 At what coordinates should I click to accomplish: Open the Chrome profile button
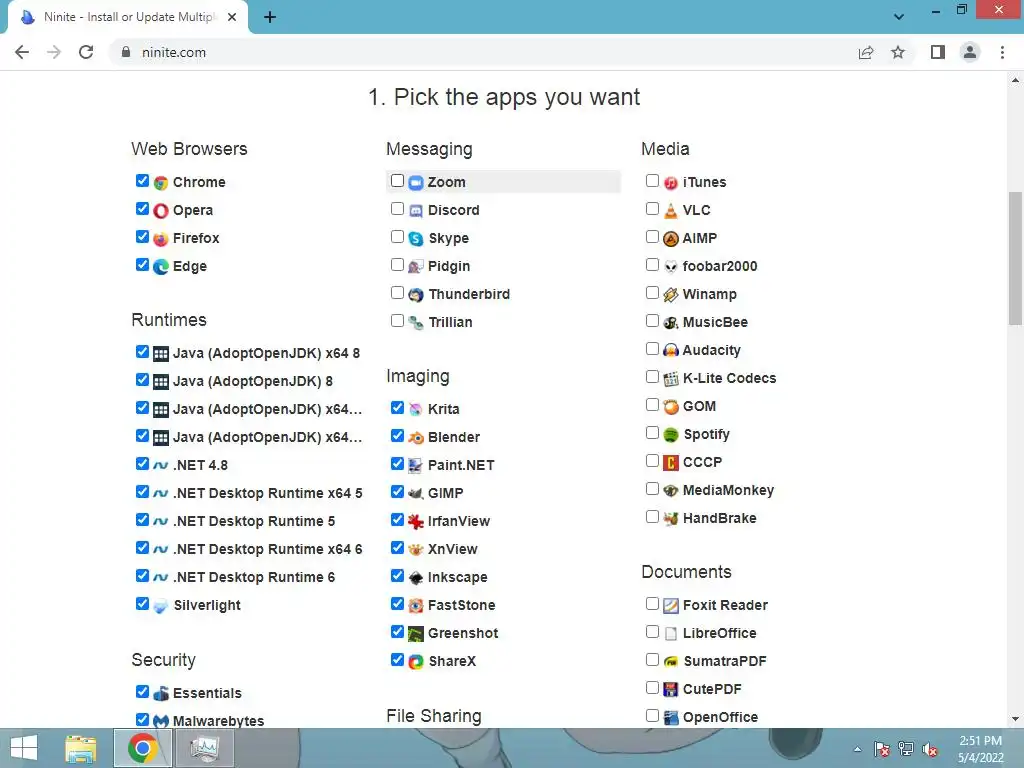(x=970, y=52)
